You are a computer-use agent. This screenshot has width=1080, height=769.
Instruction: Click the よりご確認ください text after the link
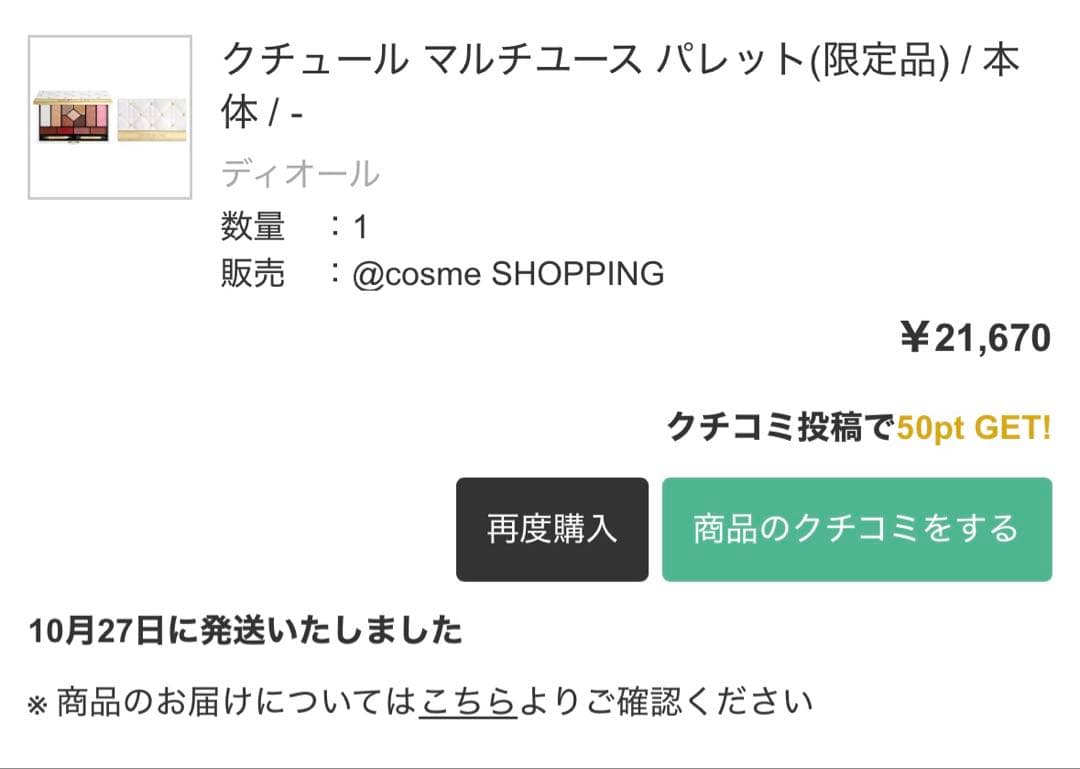[x=665, y=702]
